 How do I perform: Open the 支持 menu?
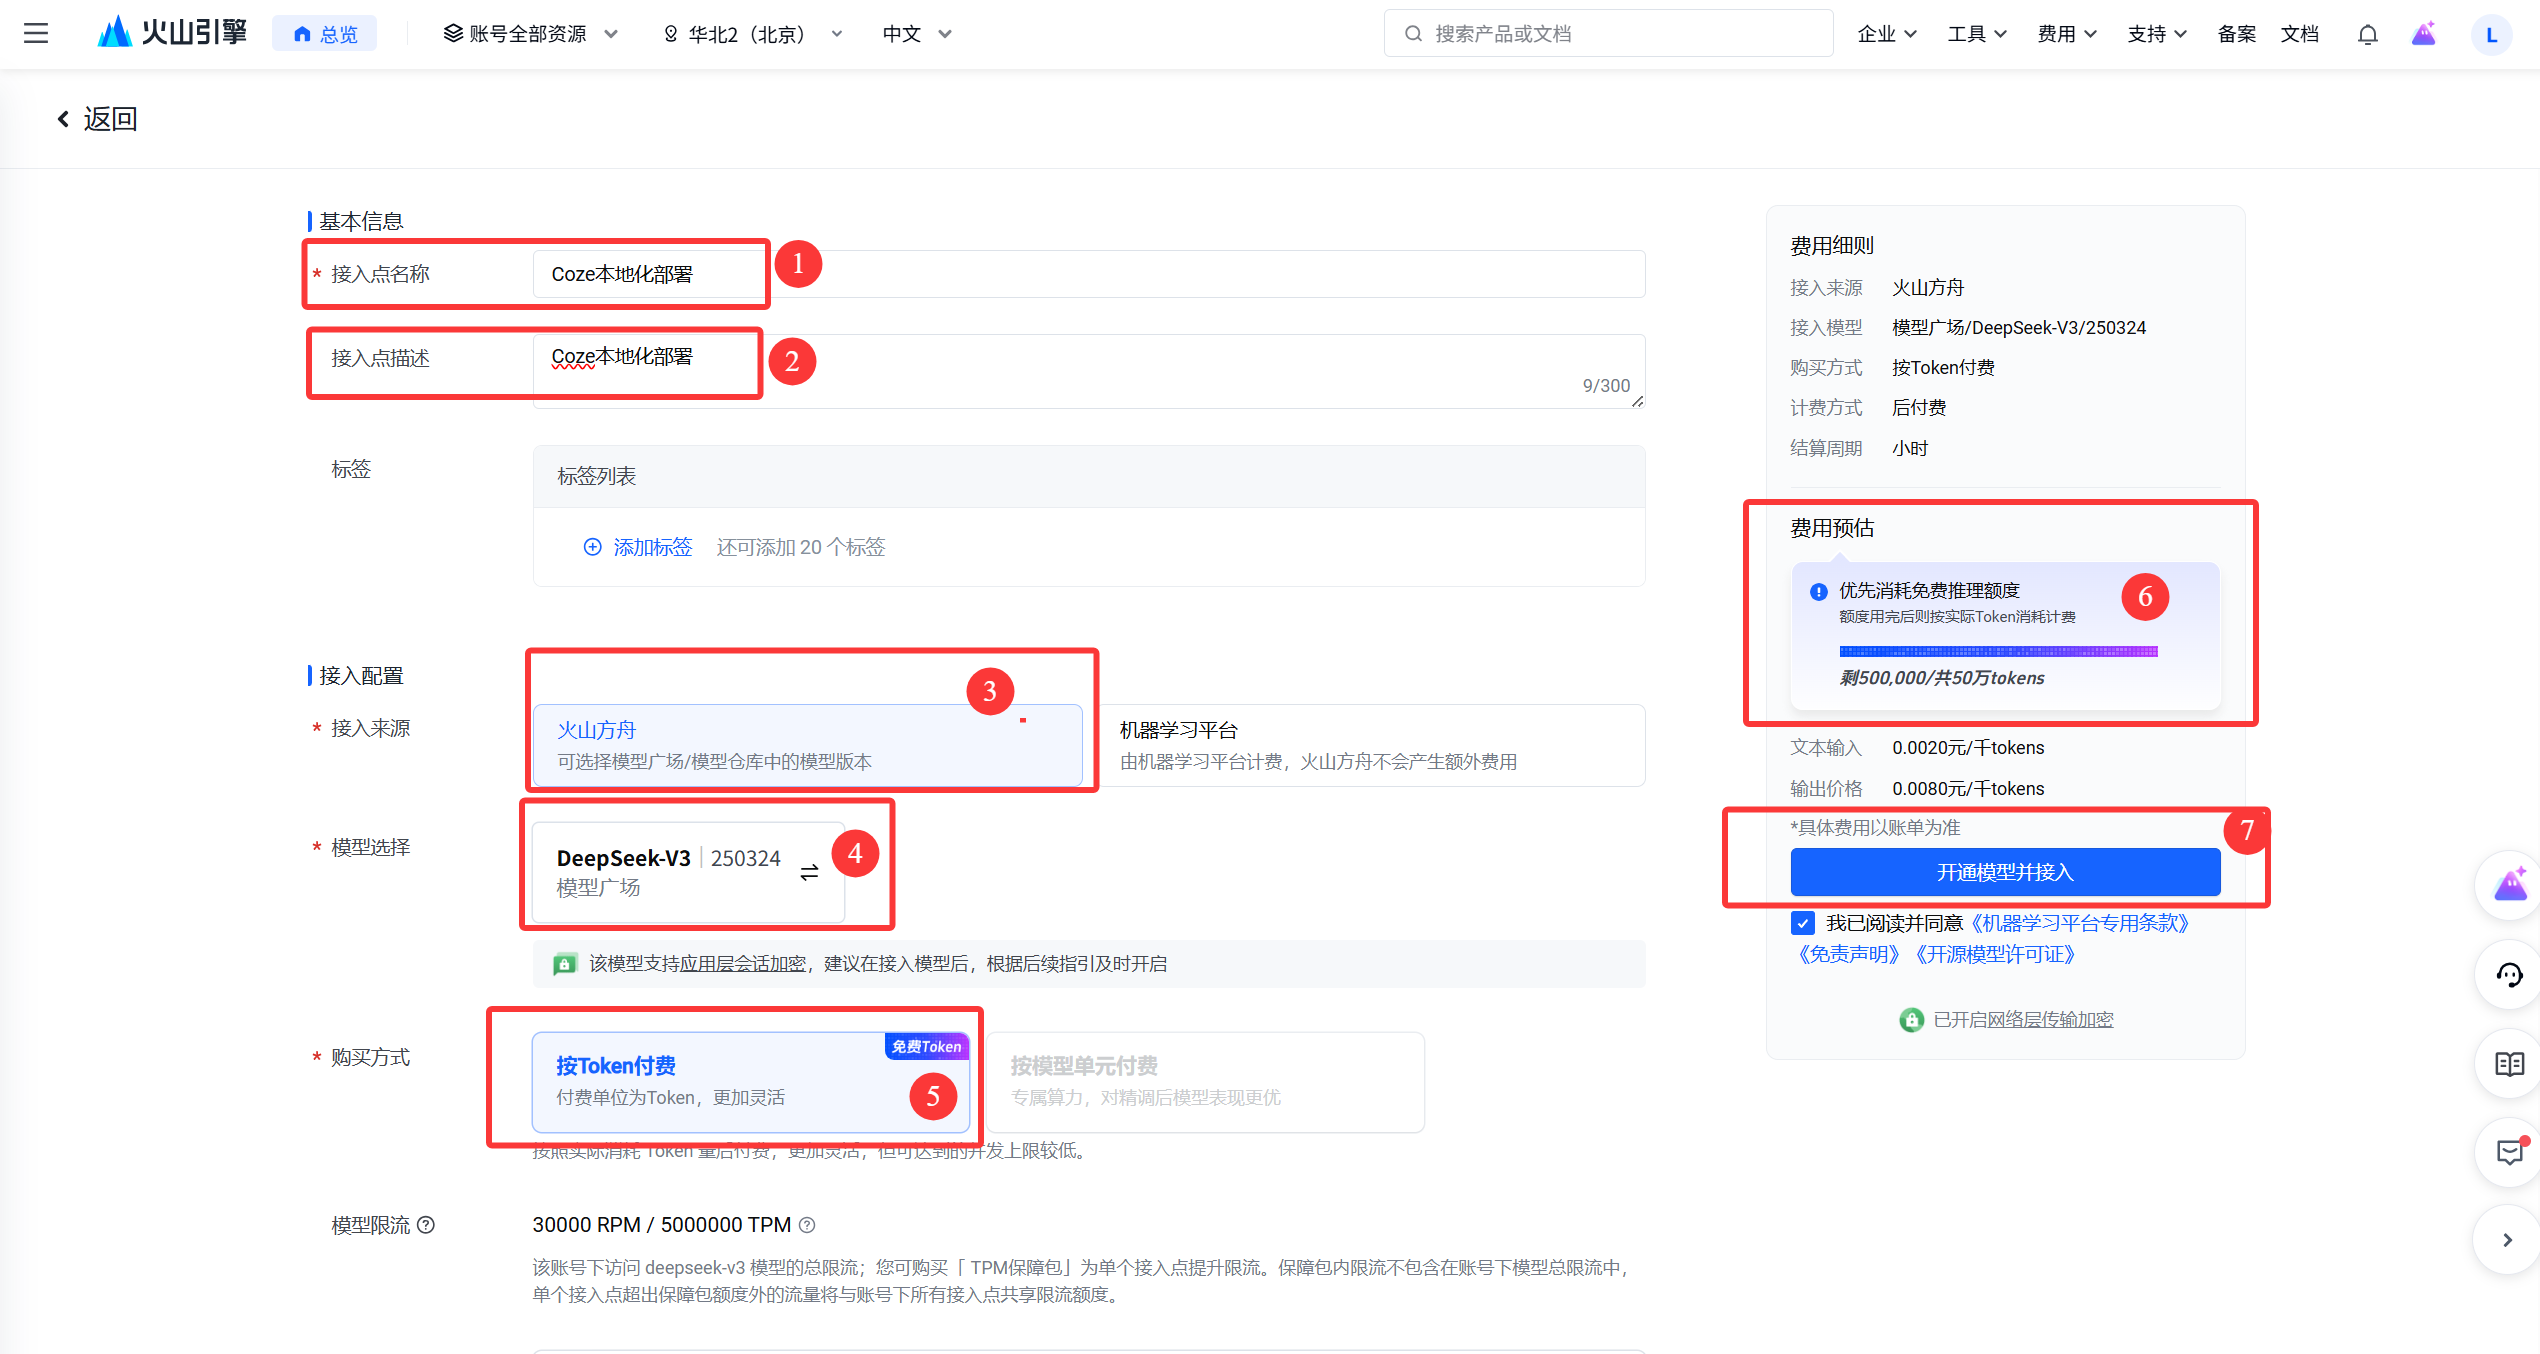pyautogui.click(x=2157, y=34)
